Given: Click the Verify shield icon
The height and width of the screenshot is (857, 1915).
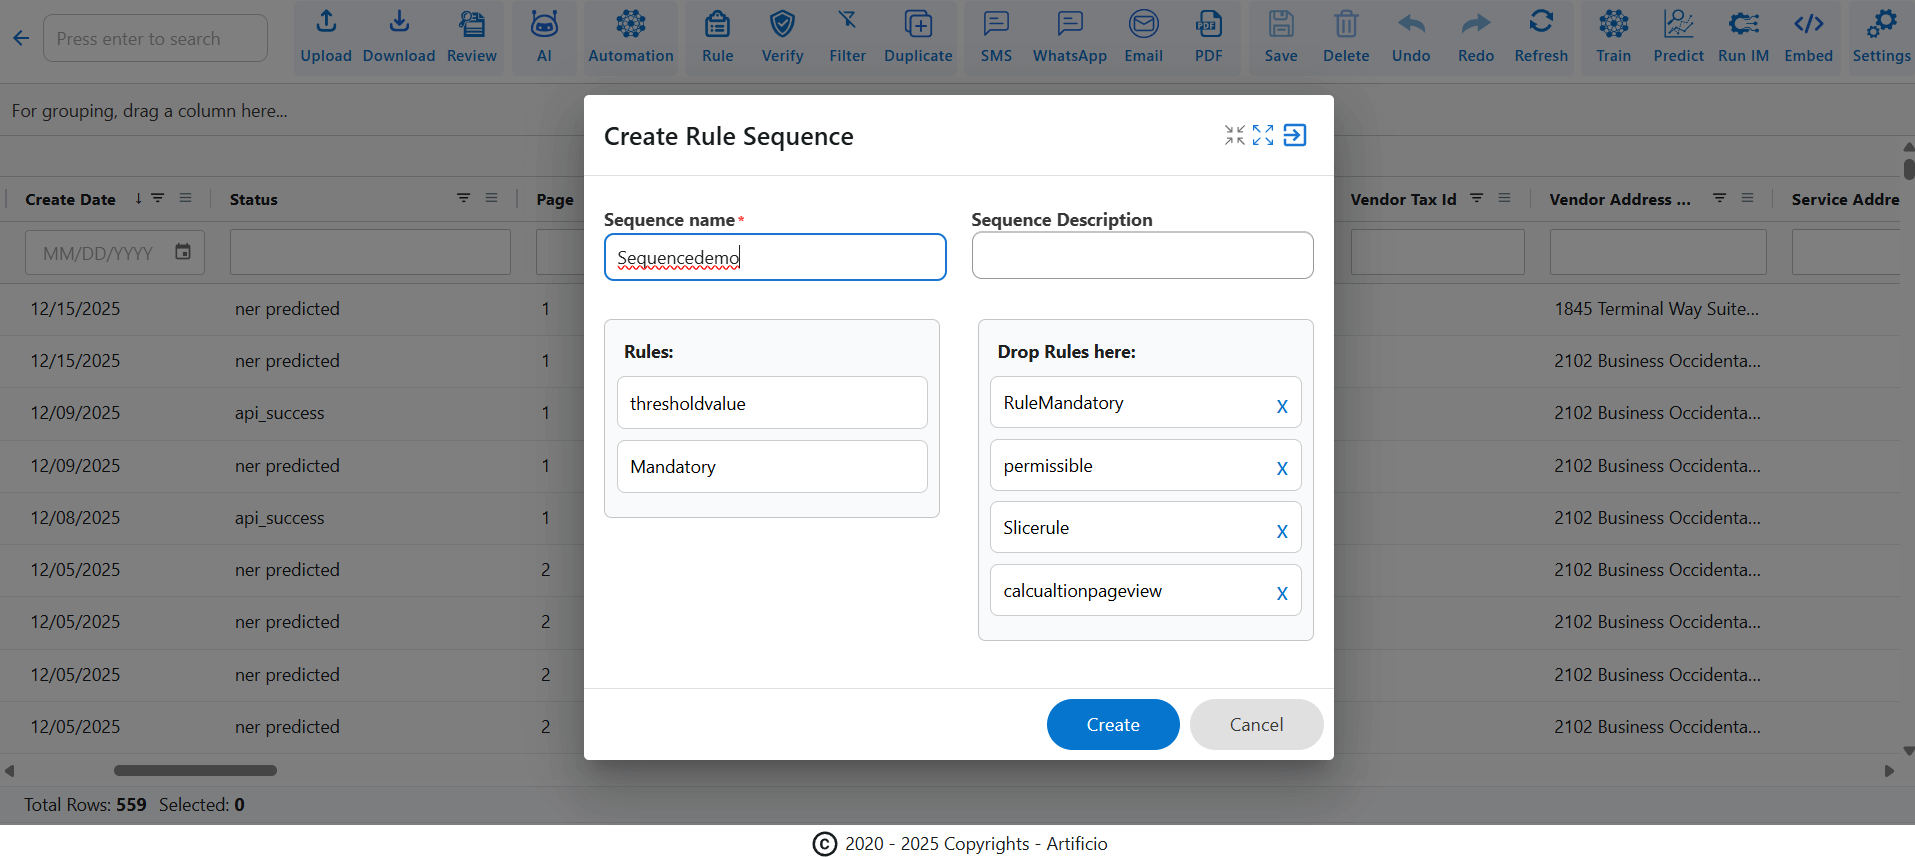Looking at the screenshot, I should point(782,23).
